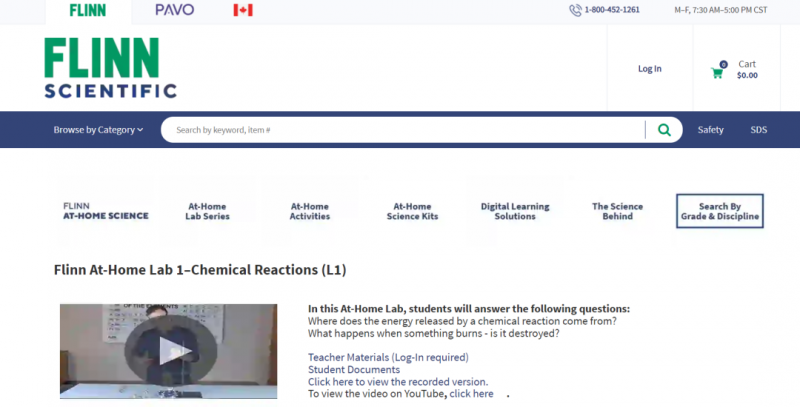Open At-Home Science Kits section
The width and height of the screenshot is (800, 407).
coord(412,211)
